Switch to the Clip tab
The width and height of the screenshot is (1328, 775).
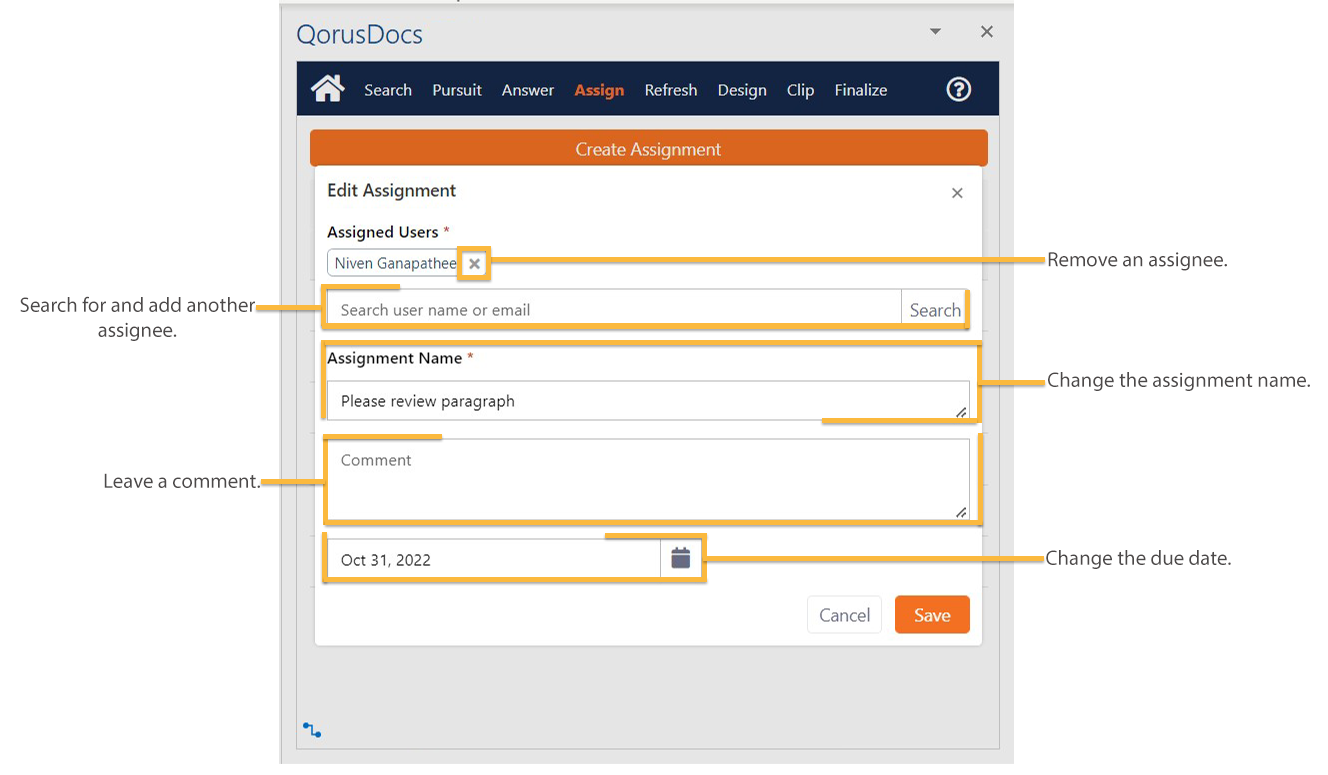pos(800,90)
